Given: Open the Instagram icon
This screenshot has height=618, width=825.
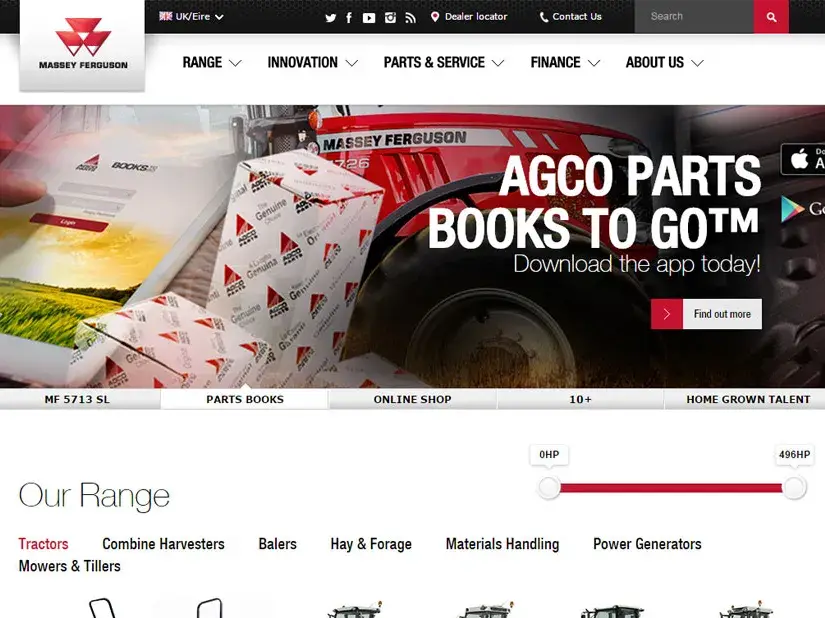Looking at the screenshot, I should 390,18.
